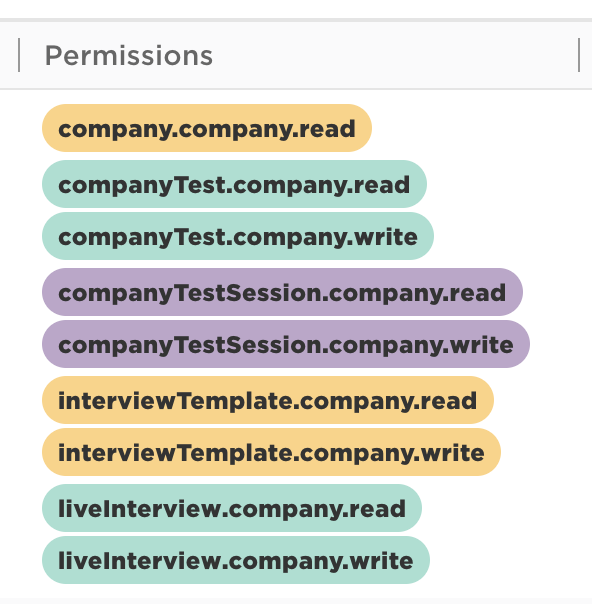The width and height of the screenshot is (592, 604).
Task: Click the first green permission tag in the list
Action: tap(234, 184)
